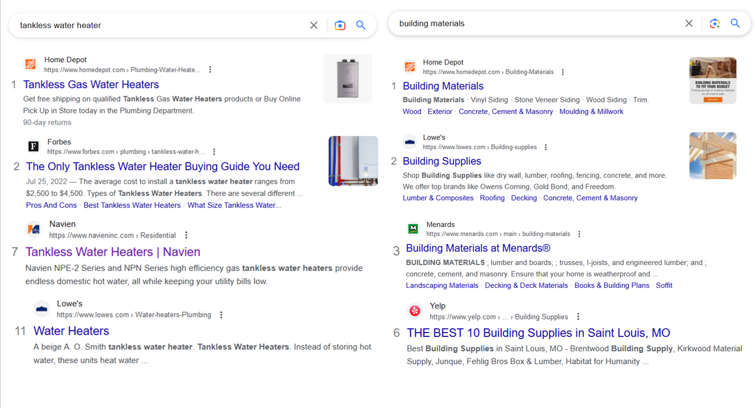Viewport: 755px width, 408px height.
Task: Clear the 'building materials' search box
Action: click(689, 23)
